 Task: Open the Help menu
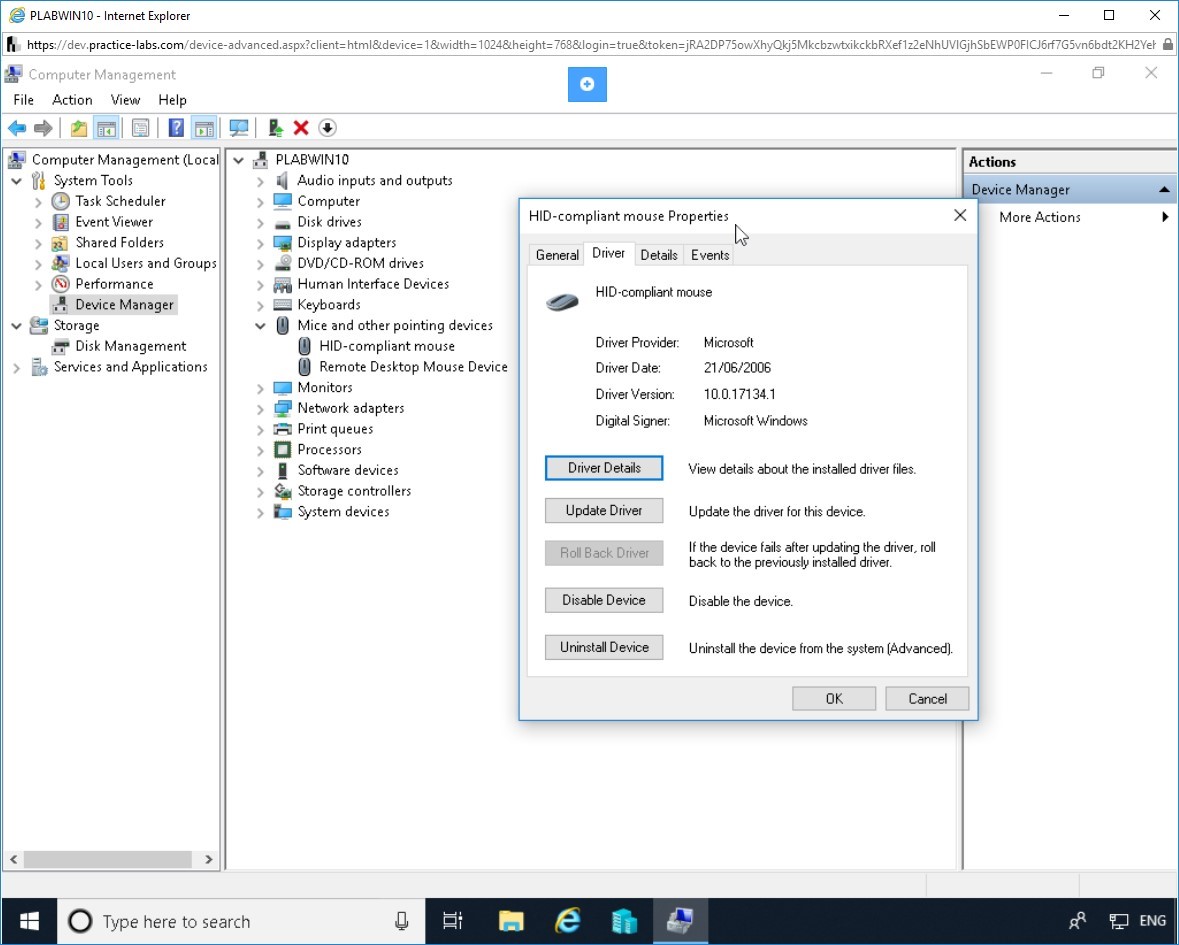pos(172,100)
